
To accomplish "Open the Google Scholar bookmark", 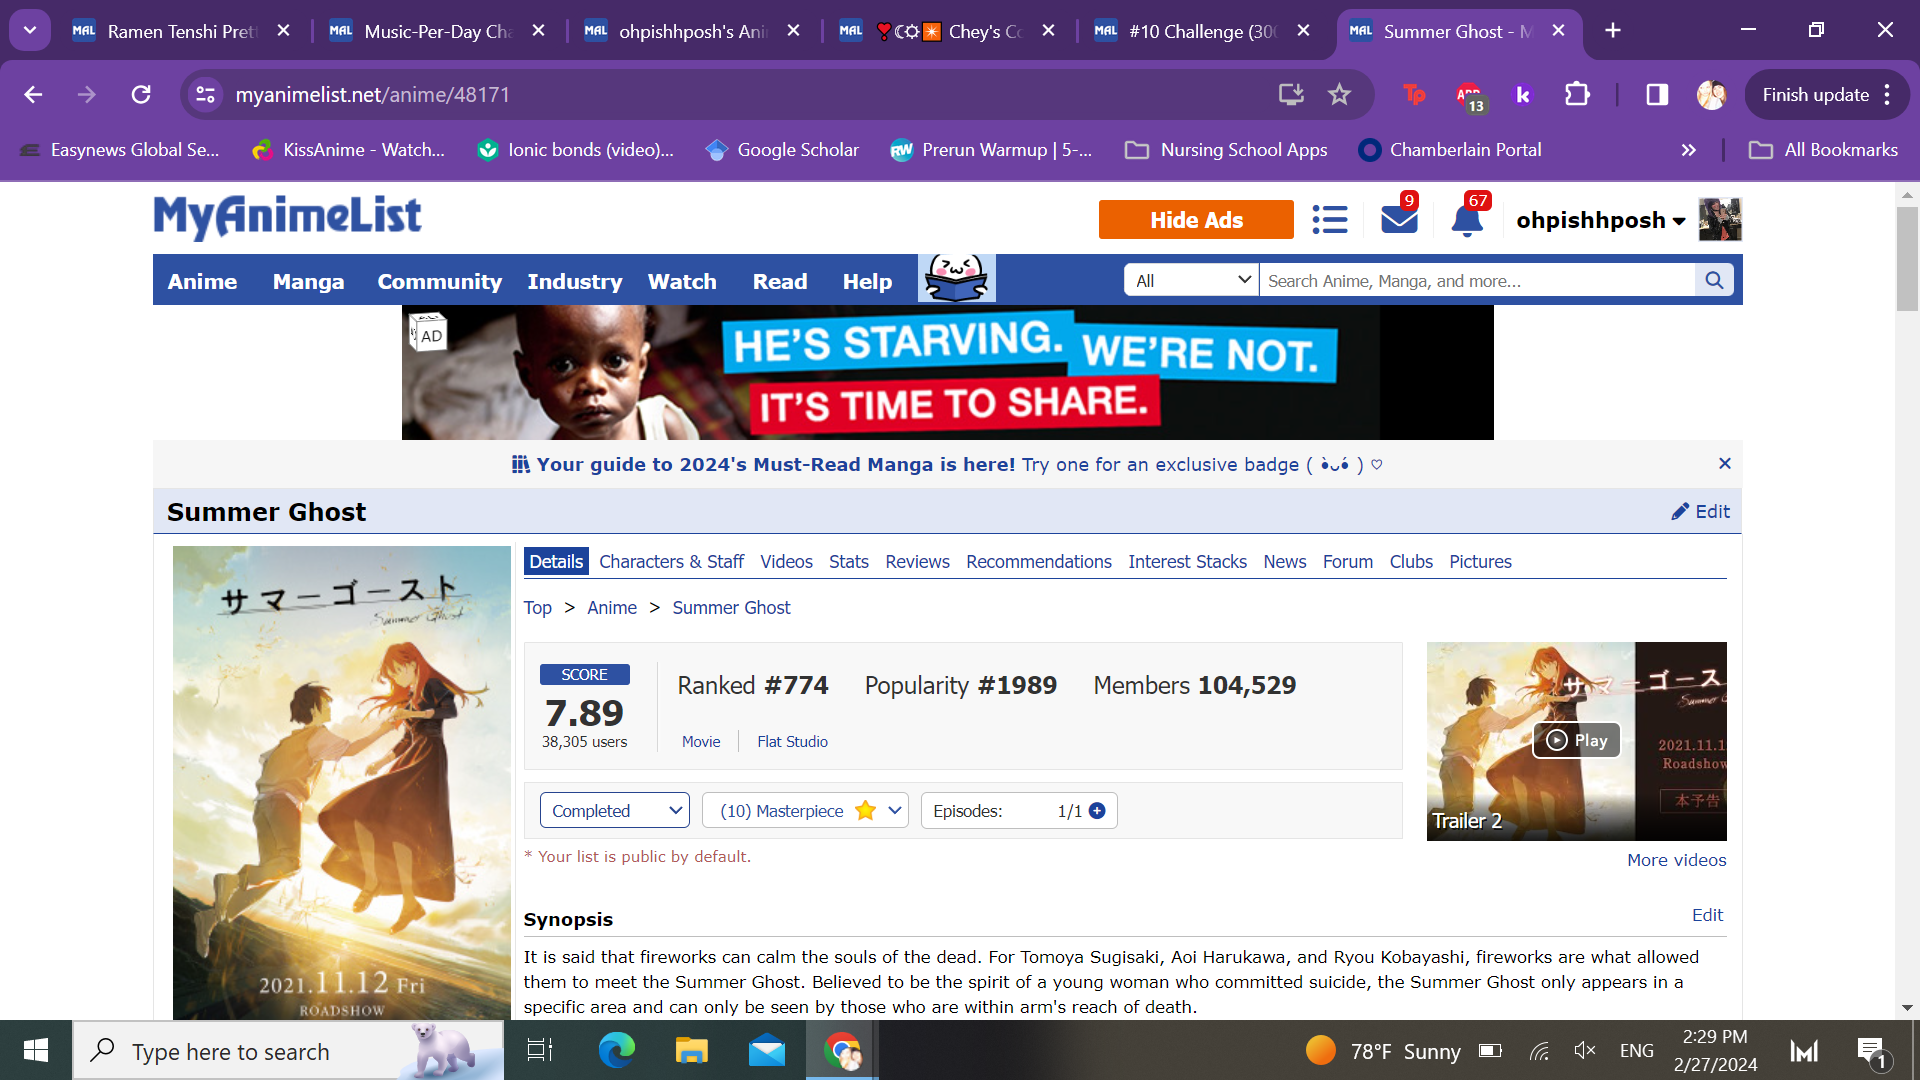I will pyautogui.click(x=782, y=150).
